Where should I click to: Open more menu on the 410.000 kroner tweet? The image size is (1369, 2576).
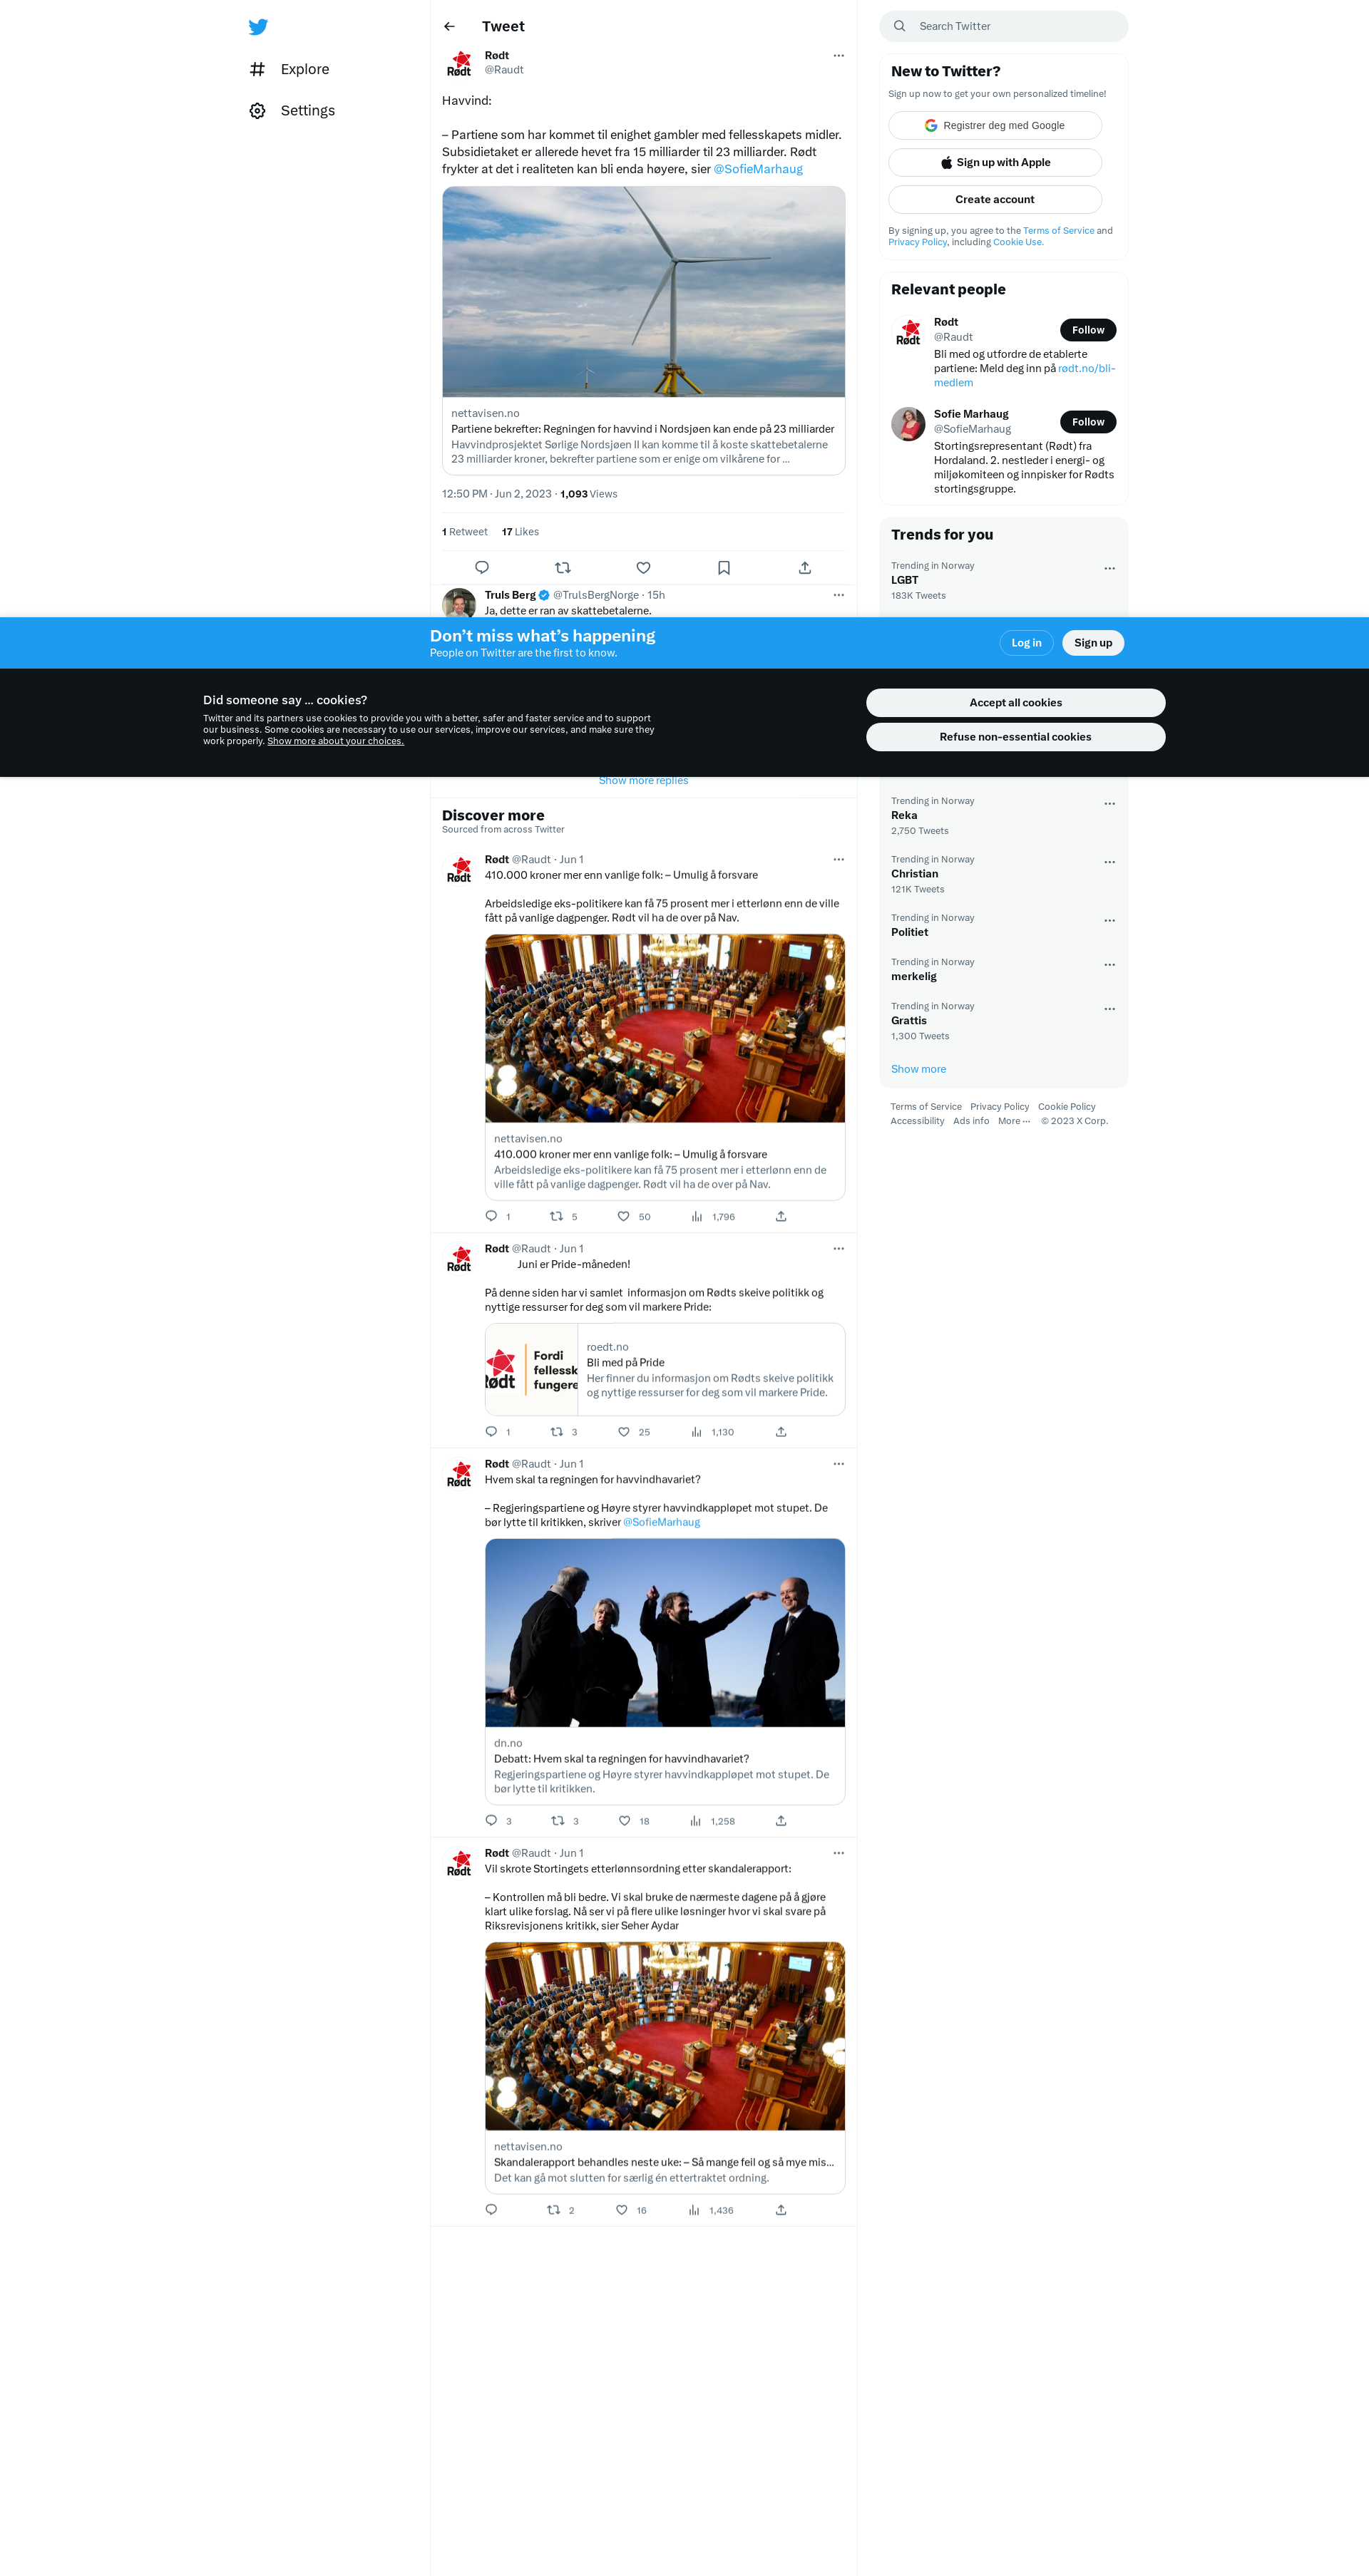click(x=838, y=860)
